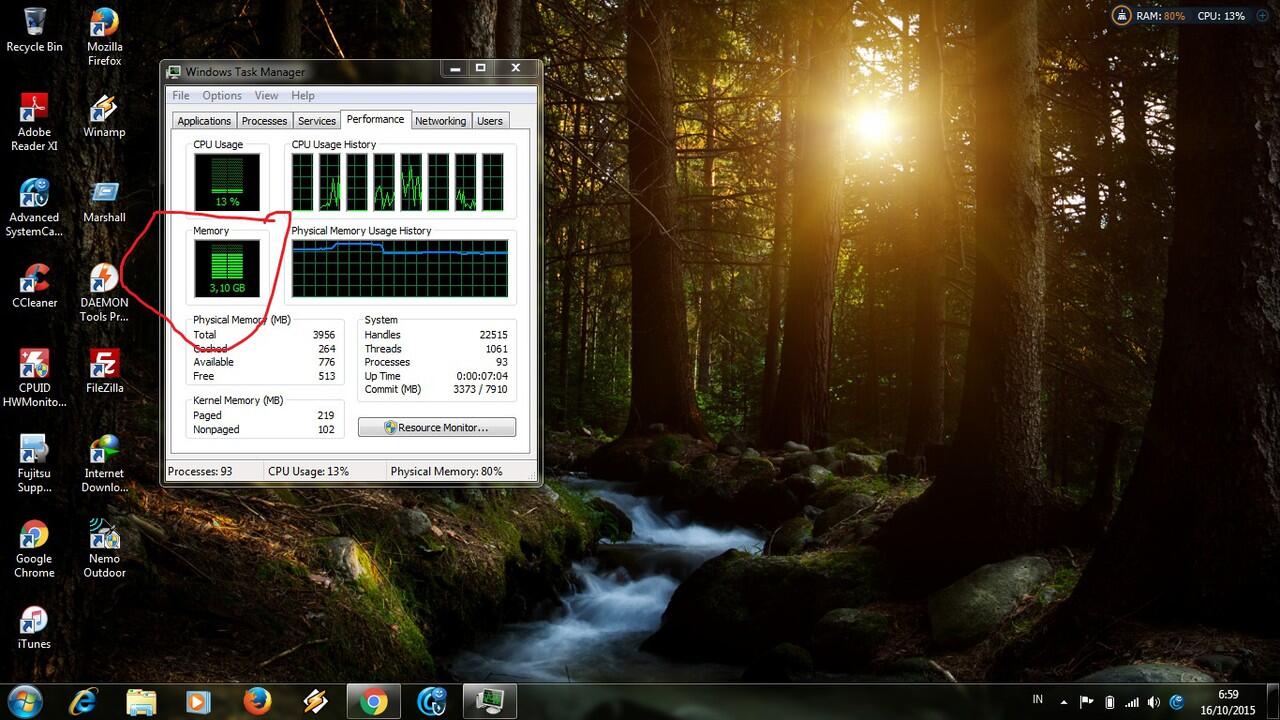Select the Winamp desktop icon
The image size is (1280, 720).
click(x=104, y=116)
